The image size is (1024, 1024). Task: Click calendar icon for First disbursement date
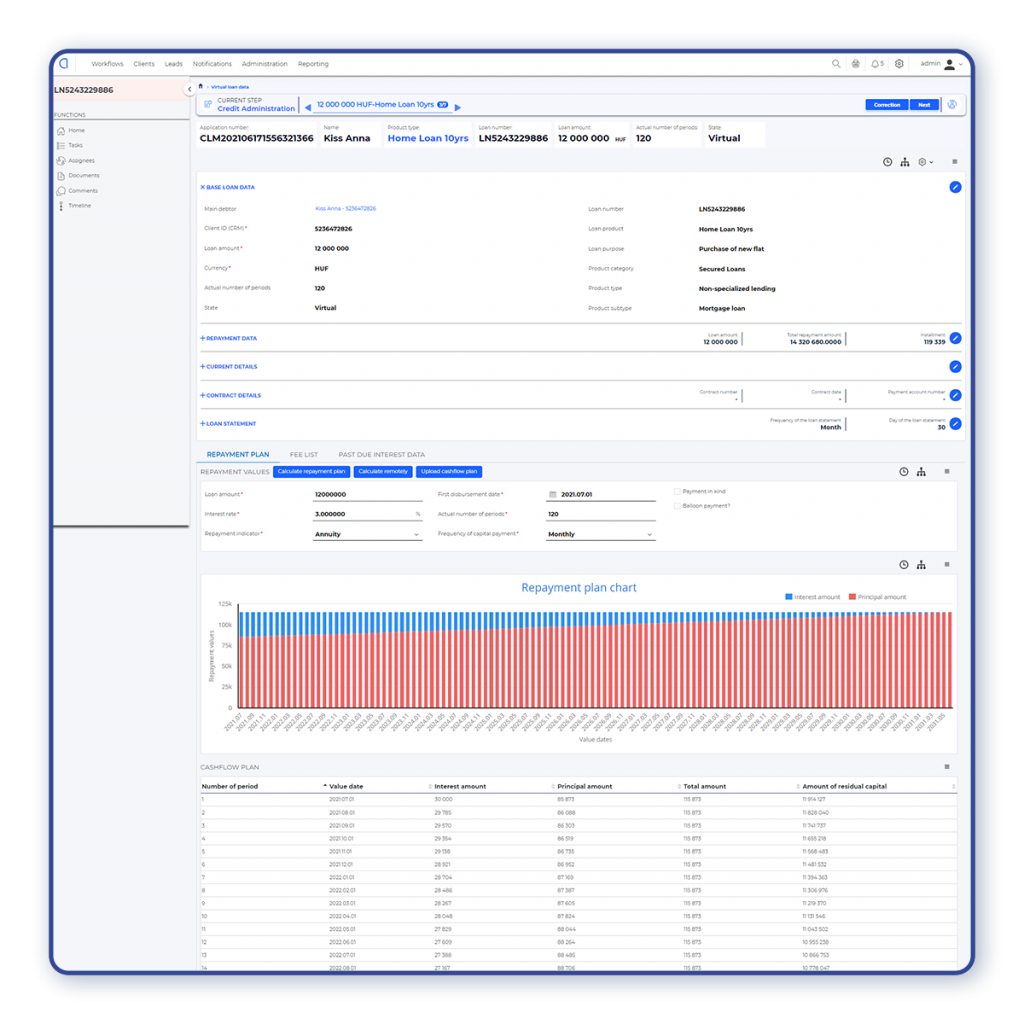pyautogui.click(x=551, y=494)
